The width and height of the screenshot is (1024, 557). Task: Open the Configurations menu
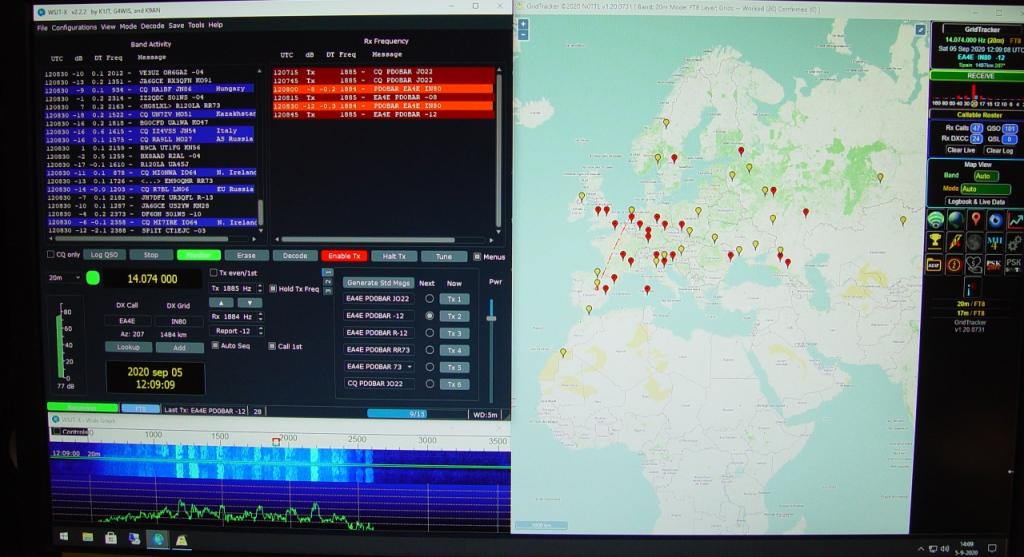(74, 27)
